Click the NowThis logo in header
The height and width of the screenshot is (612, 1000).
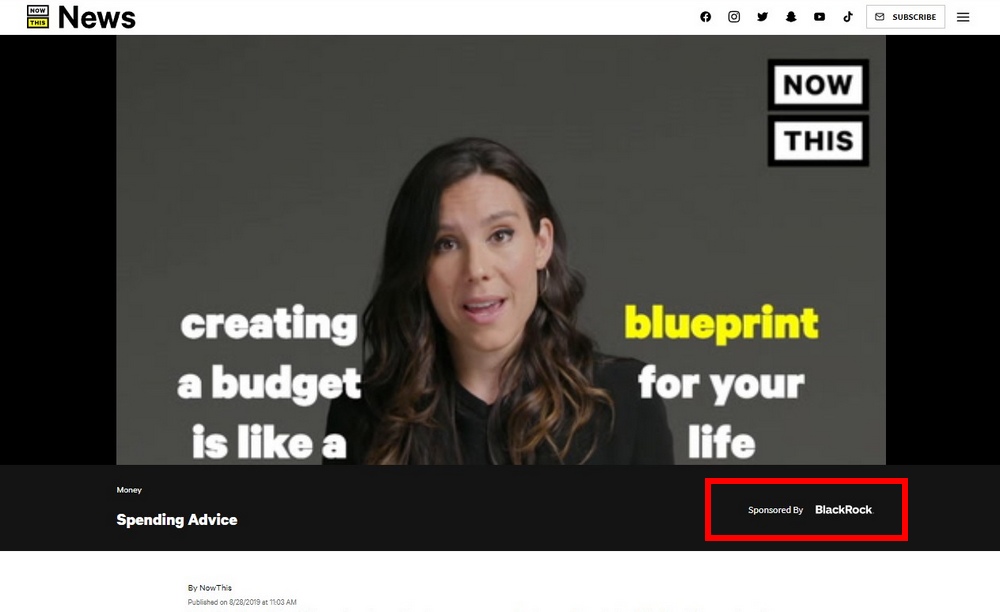click(38, 17)
